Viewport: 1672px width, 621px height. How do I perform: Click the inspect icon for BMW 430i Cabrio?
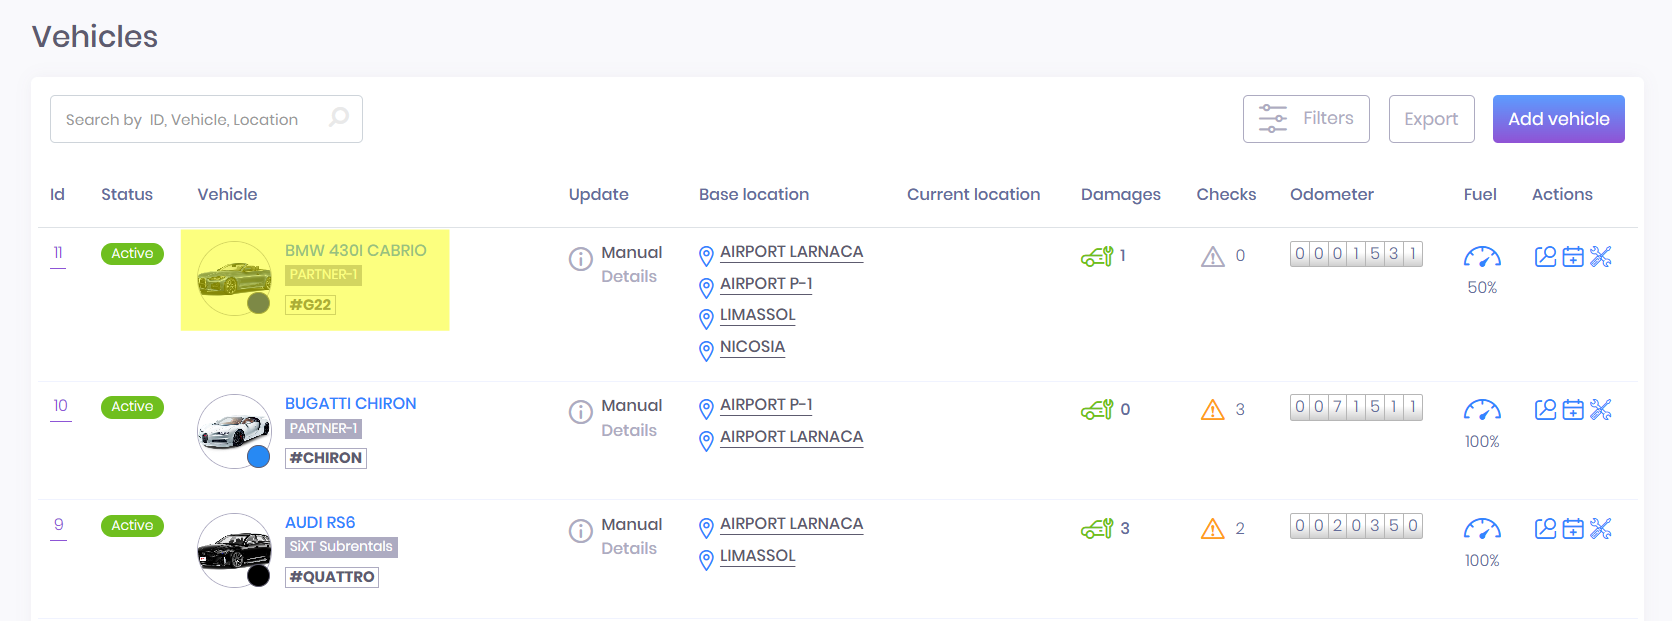tap(1545, 257)
